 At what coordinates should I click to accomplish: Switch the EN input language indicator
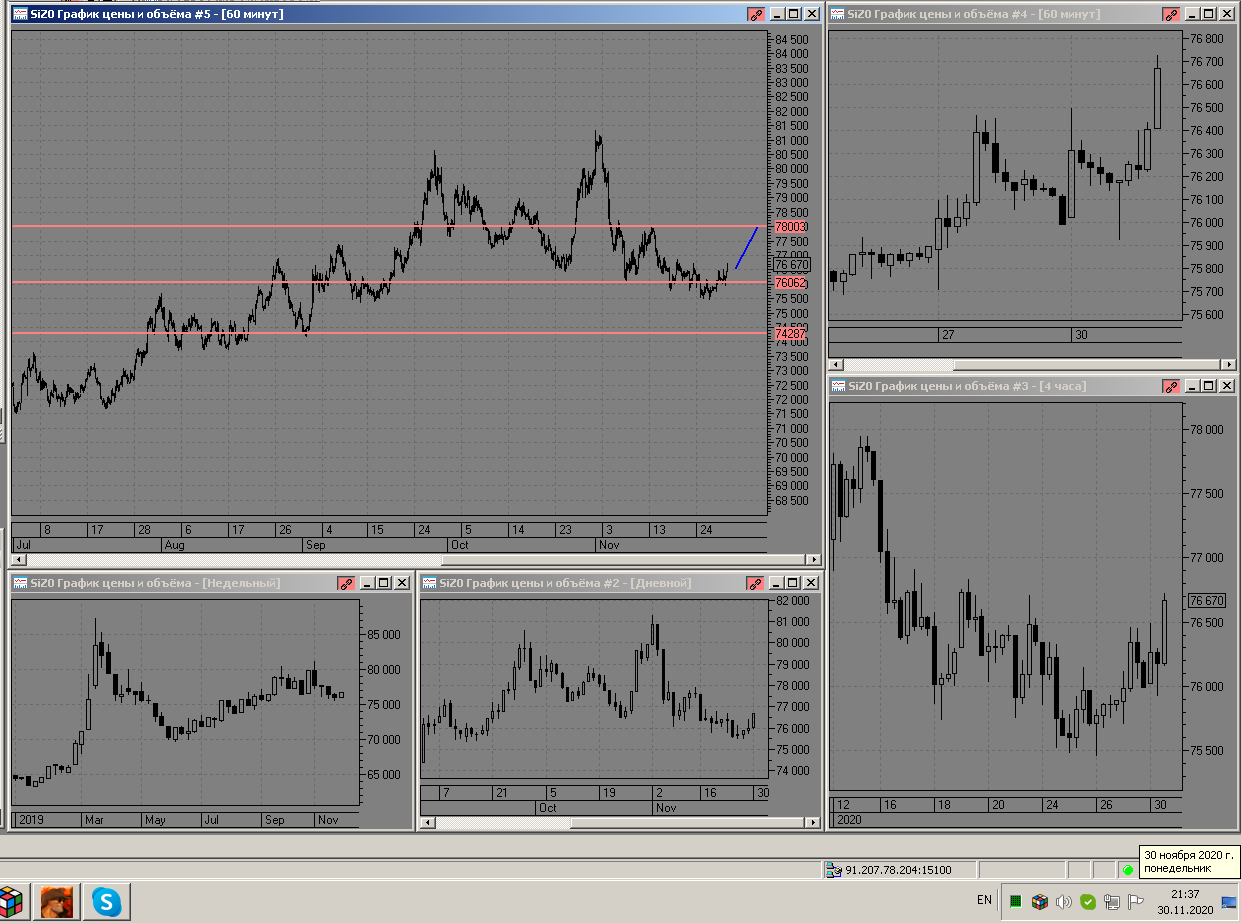pyautogui.click(x=984, y=900)
